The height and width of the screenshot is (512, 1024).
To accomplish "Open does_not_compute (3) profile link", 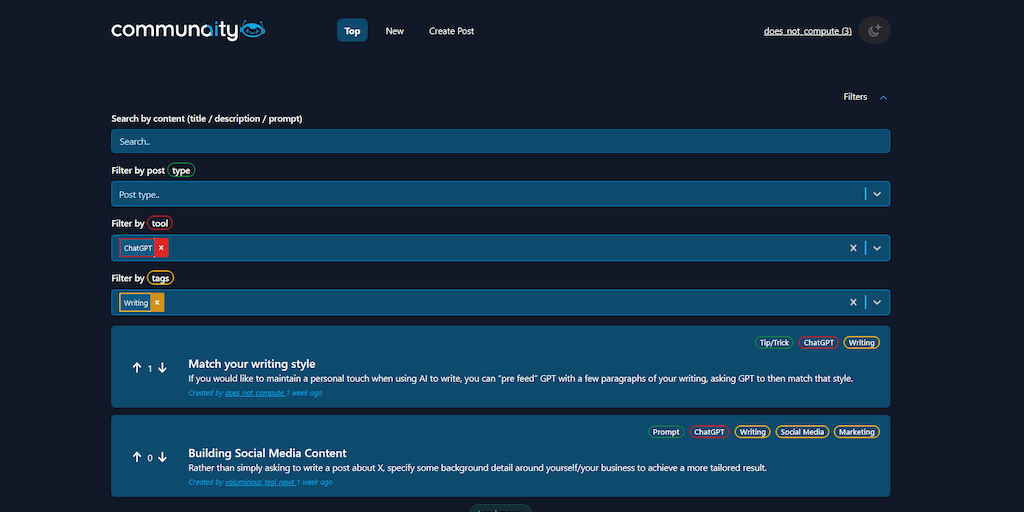I will (x=807, y=31).
